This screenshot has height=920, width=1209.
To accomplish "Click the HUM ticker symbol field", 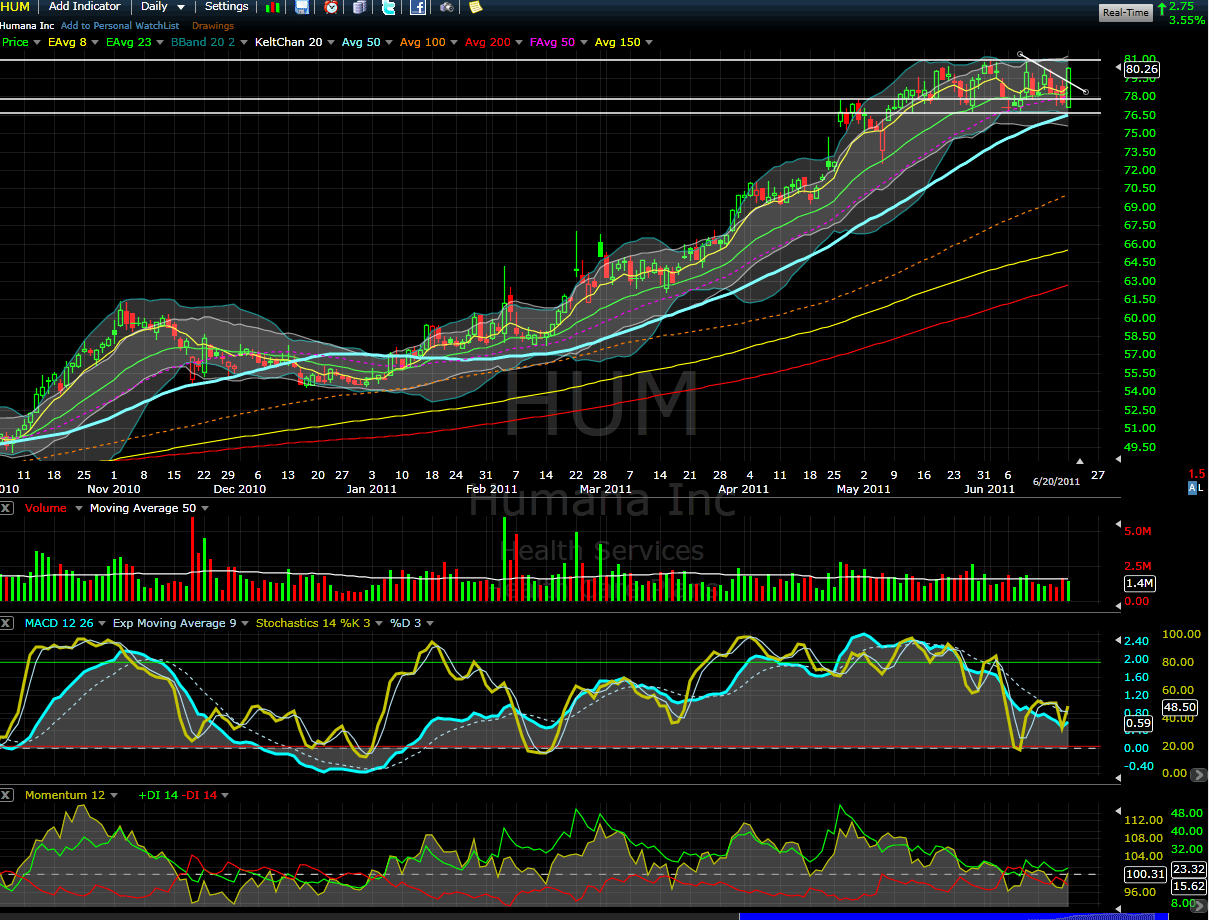I will point(16,7).
